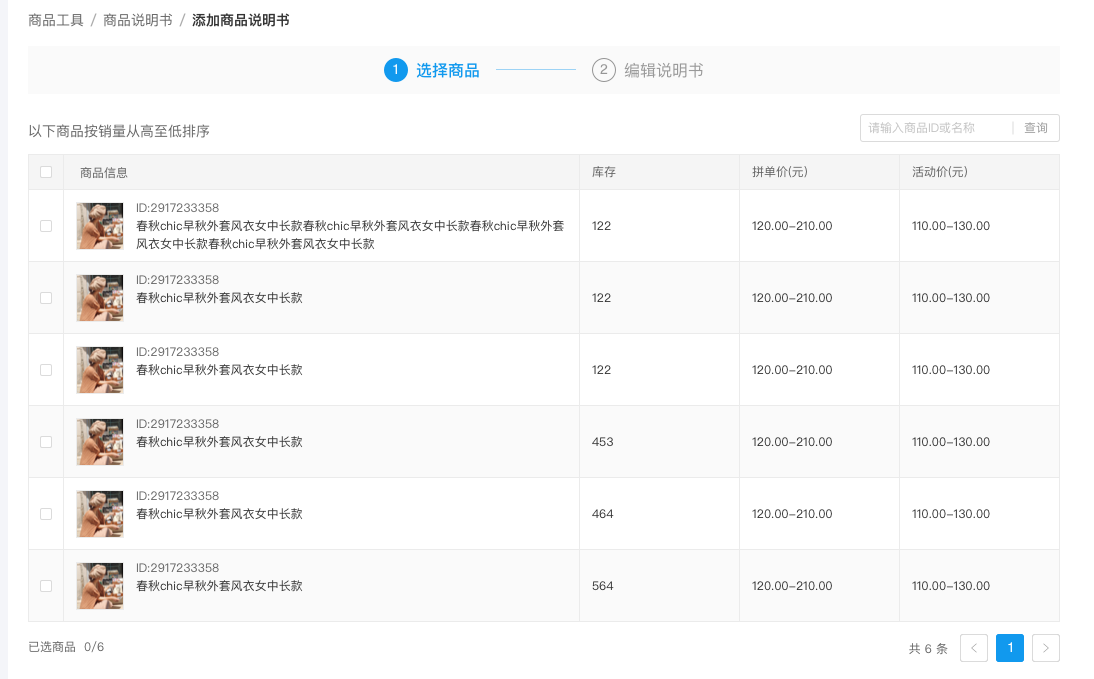Click the 拼单价(元) column header
The width and height of the screenshot is (1094, 679).
[x=779, y=172]
